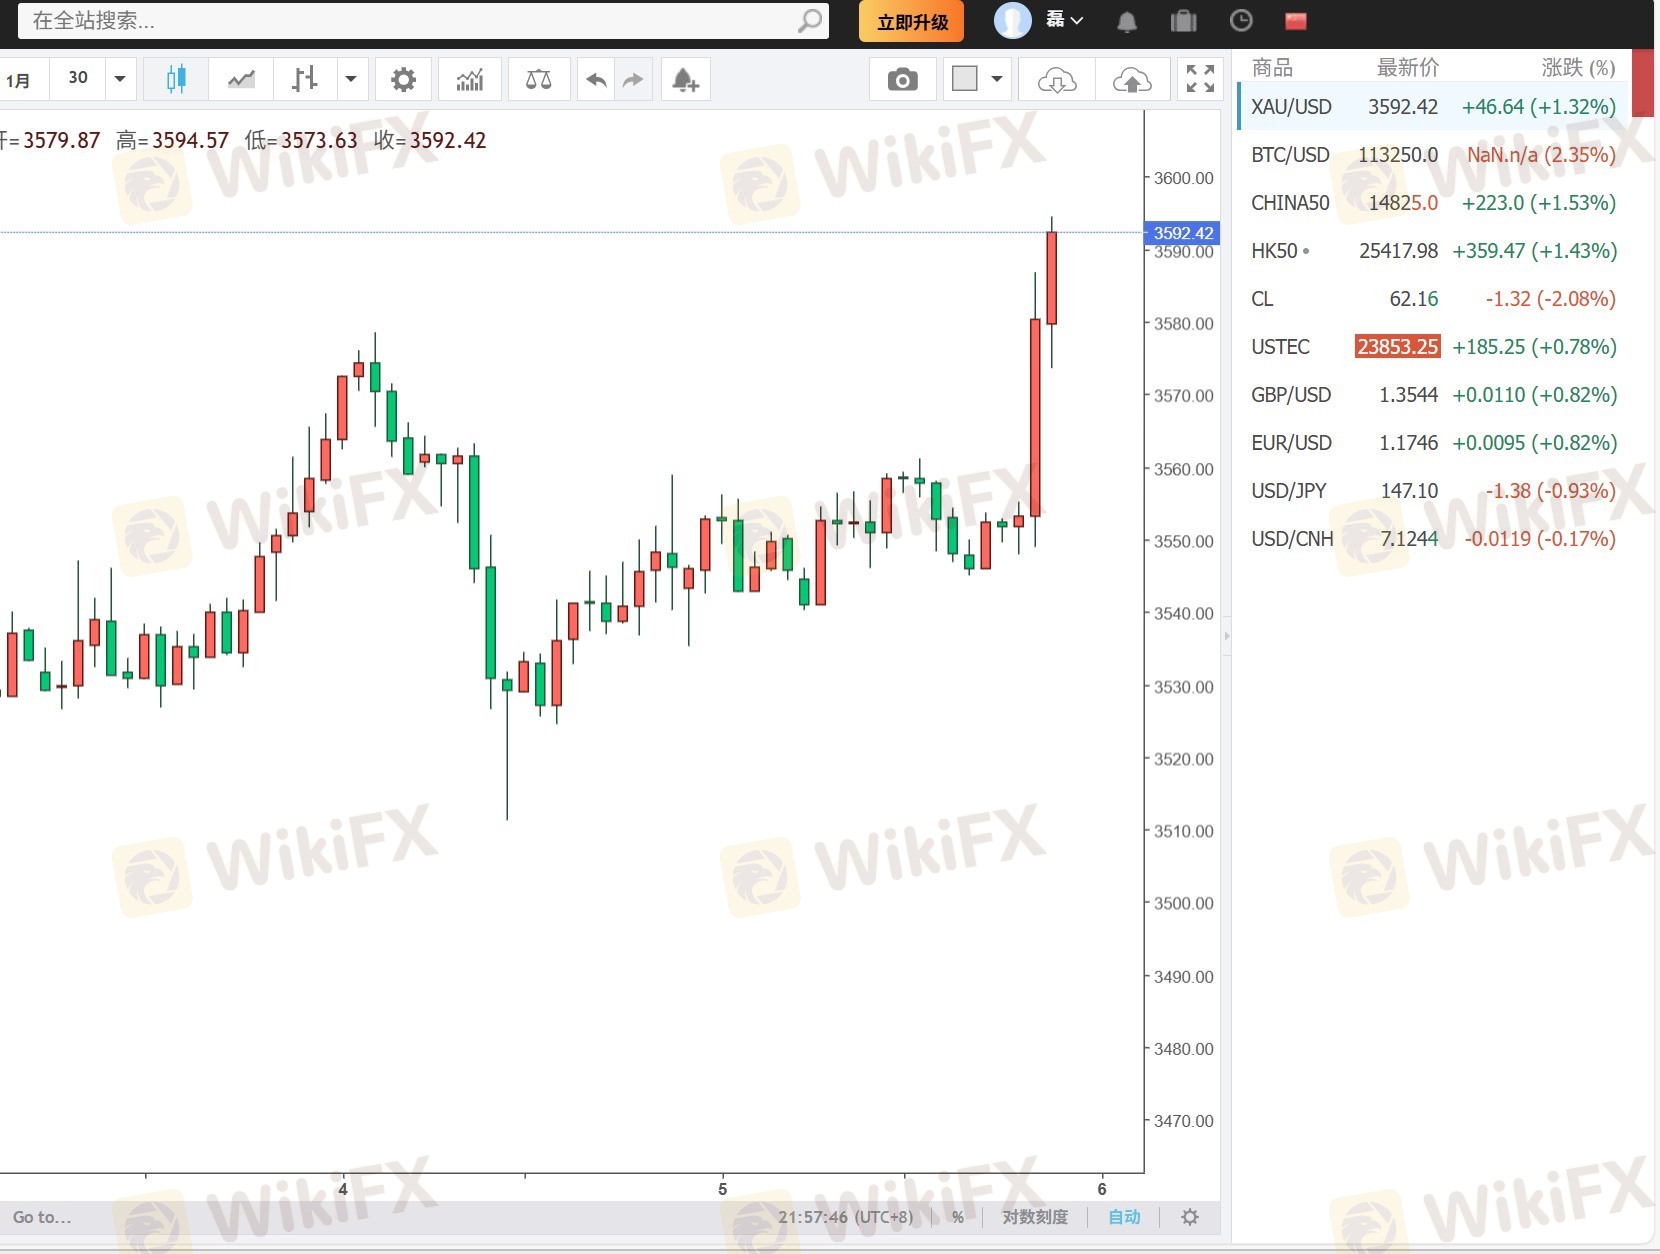The width and height of the screenshot is (1660, 1254).
Task: Click the 立即升级 upgrade button
Action: [912, 21]
